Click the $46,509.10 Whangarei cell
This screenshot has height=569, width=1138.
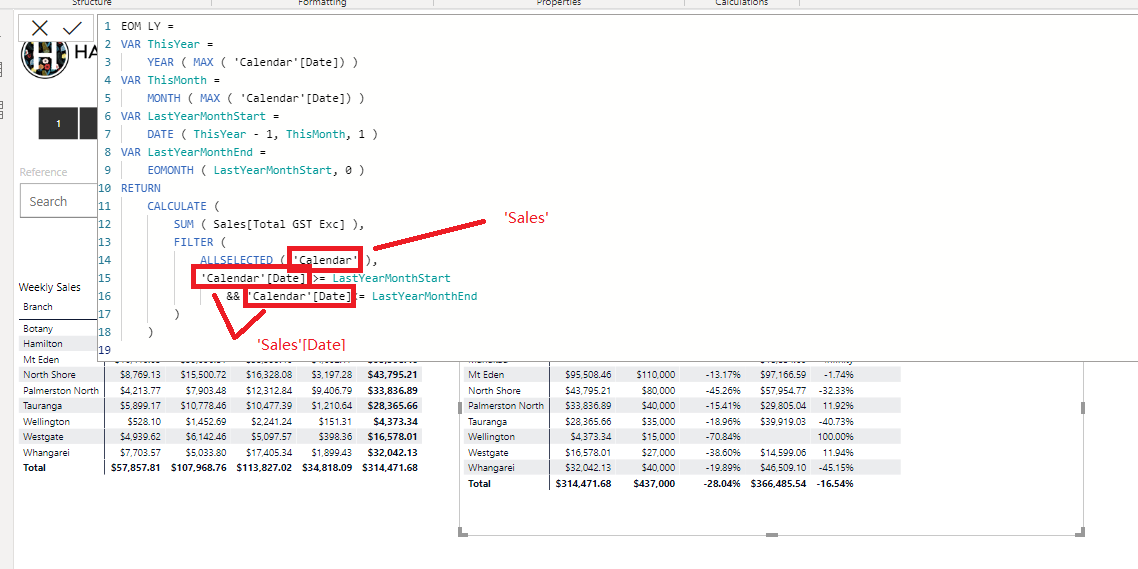(x=782, y=467)
